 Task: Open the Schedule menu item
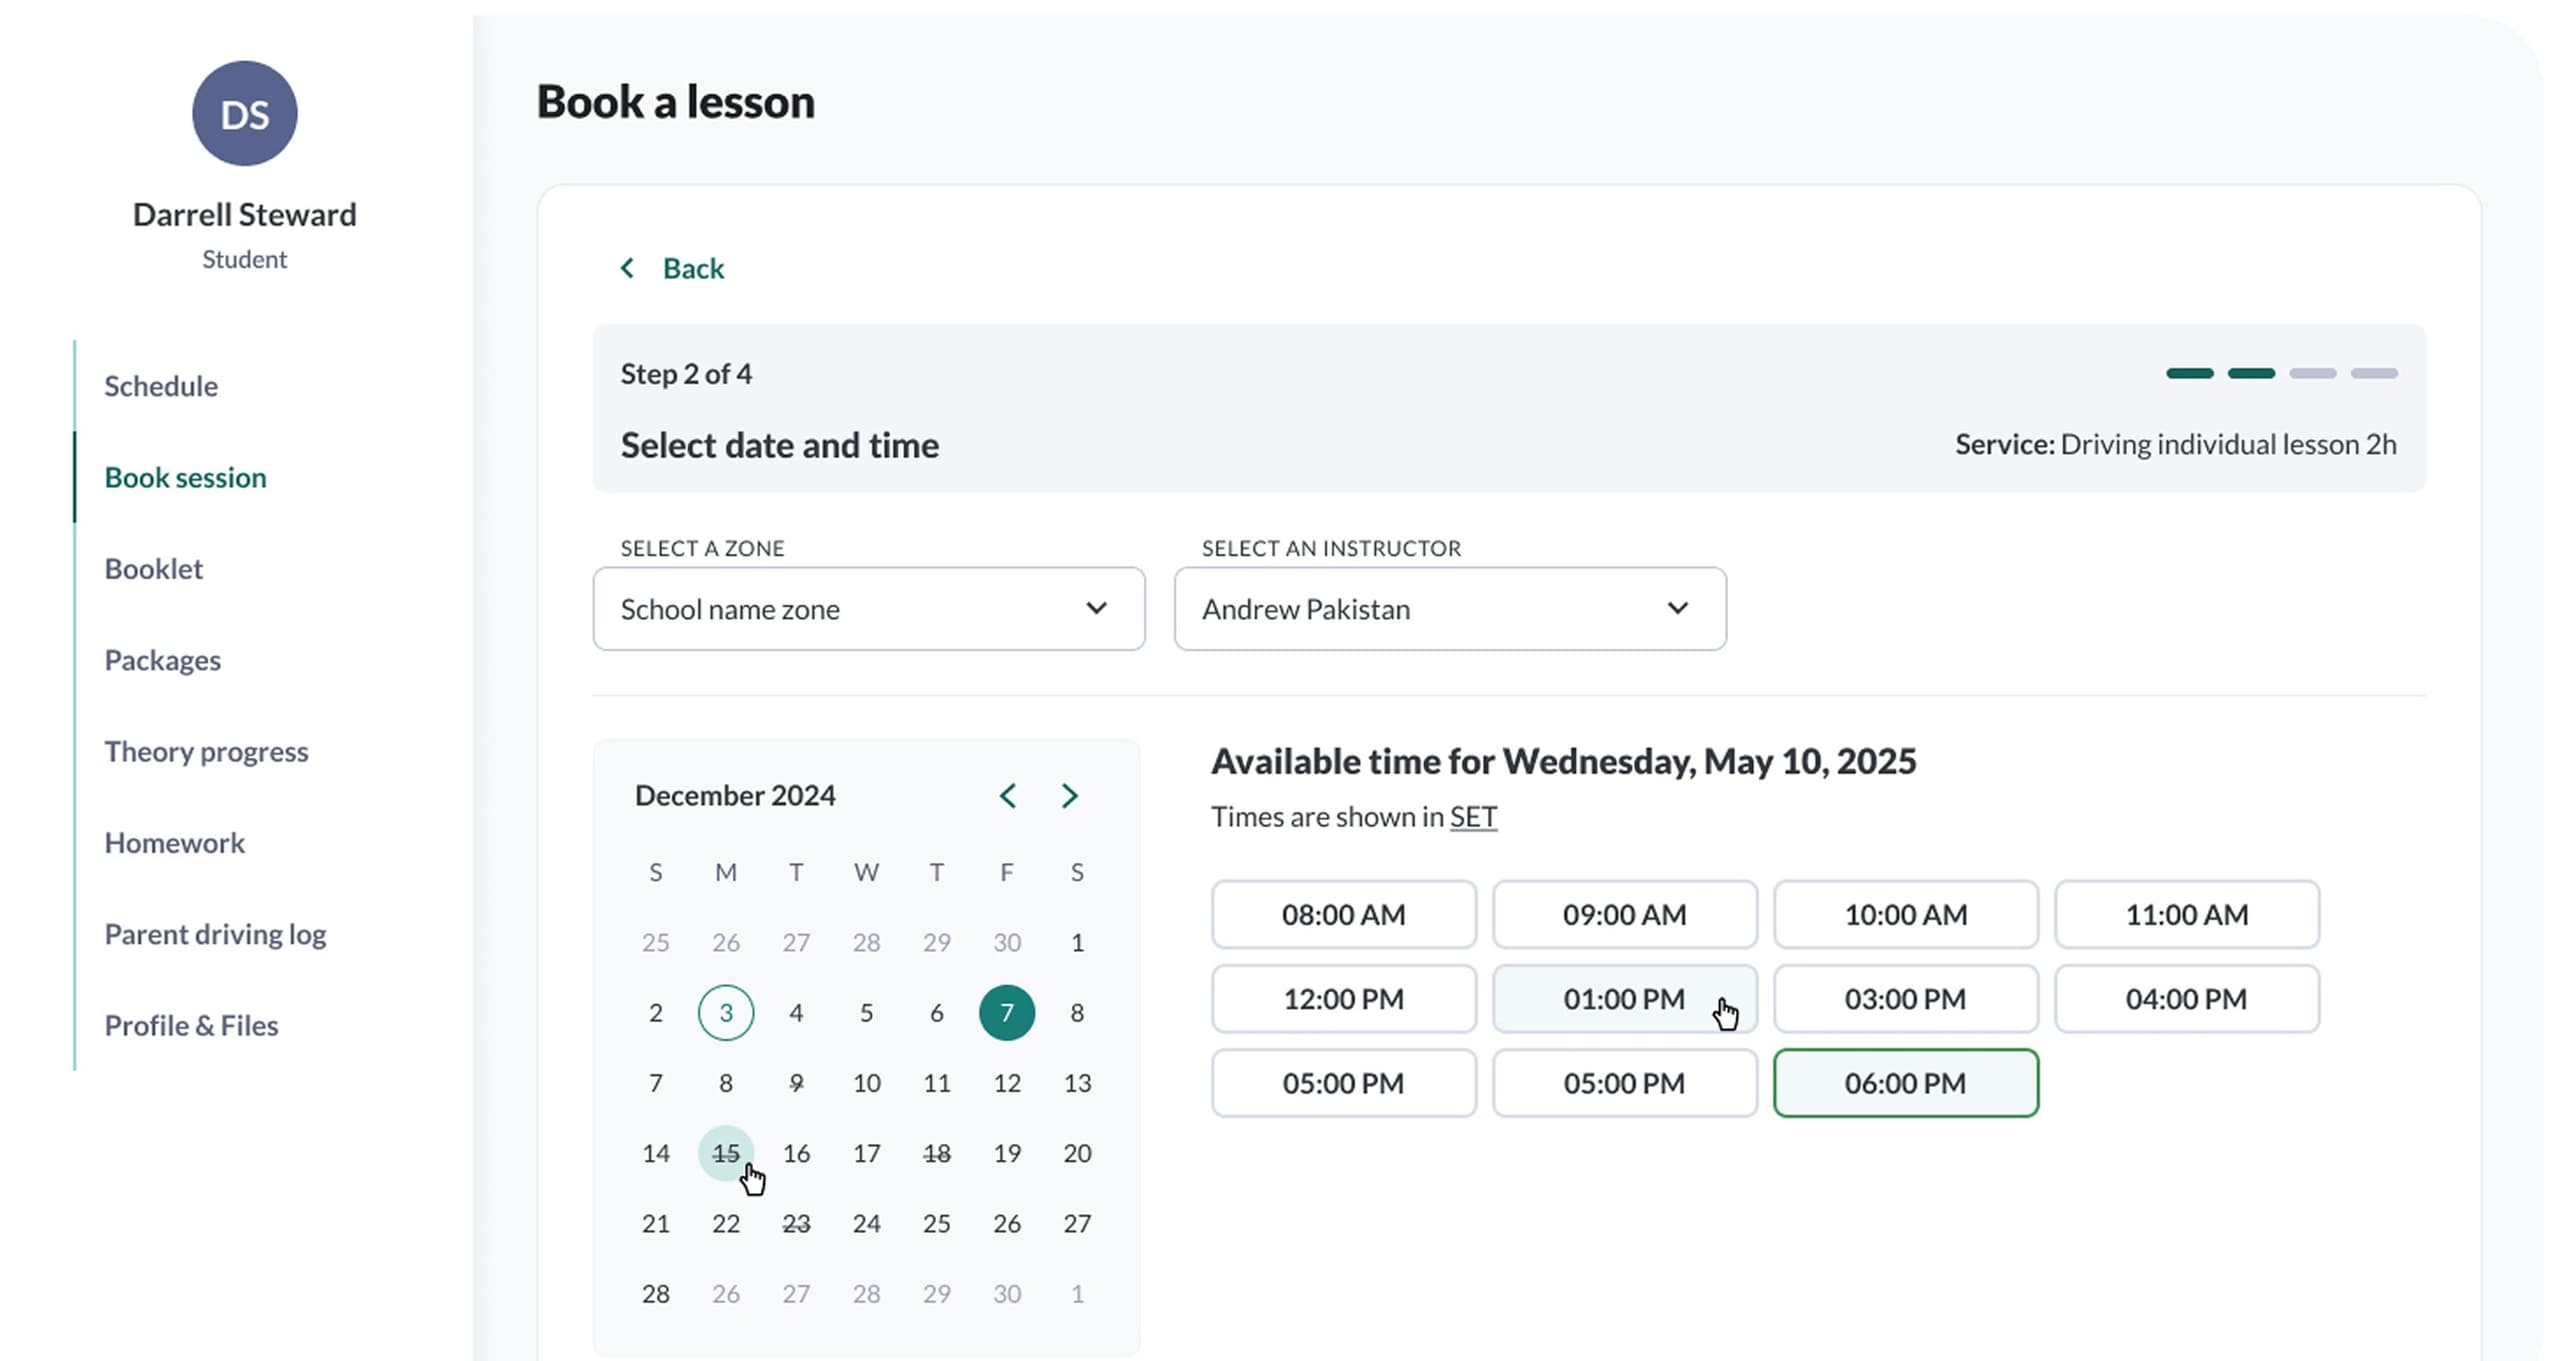click(161, 386)
